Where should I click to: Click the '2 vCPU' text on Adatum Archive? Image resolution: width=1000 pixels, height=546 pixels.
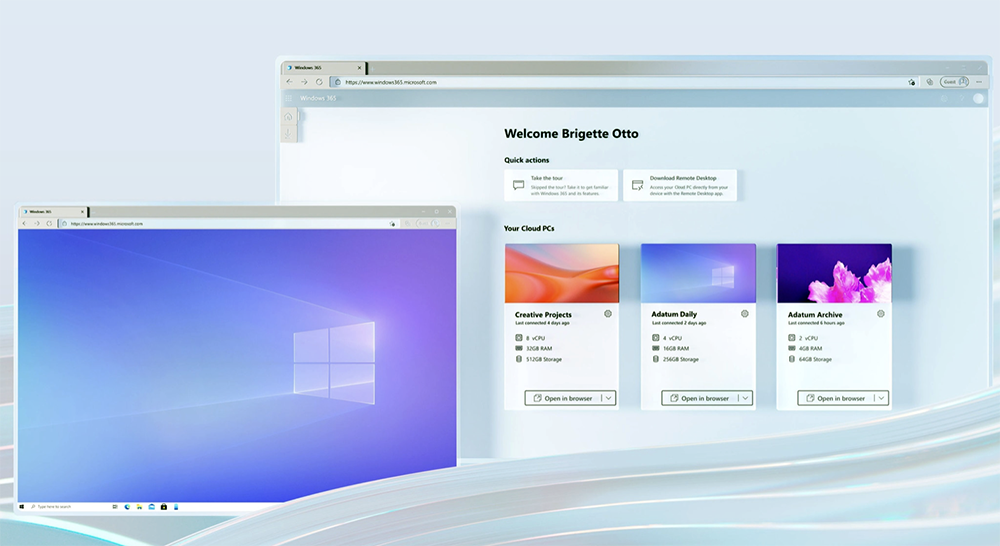[808, 338]
